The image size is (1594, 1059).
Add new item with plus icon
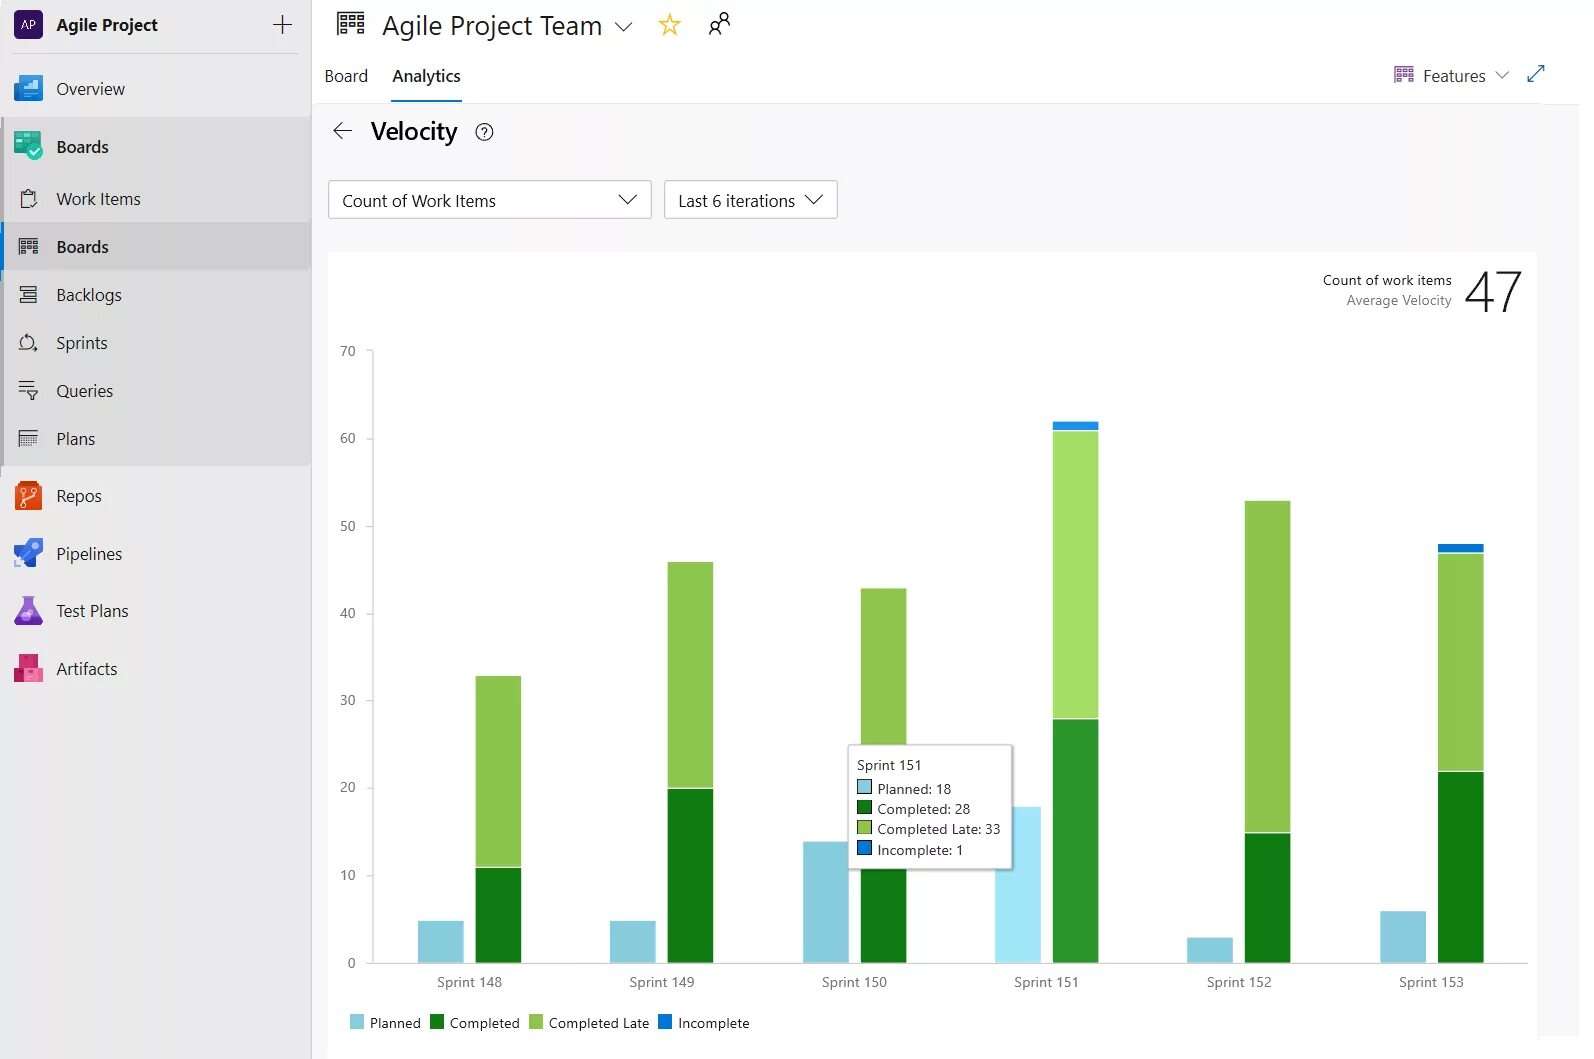[282, 25]
